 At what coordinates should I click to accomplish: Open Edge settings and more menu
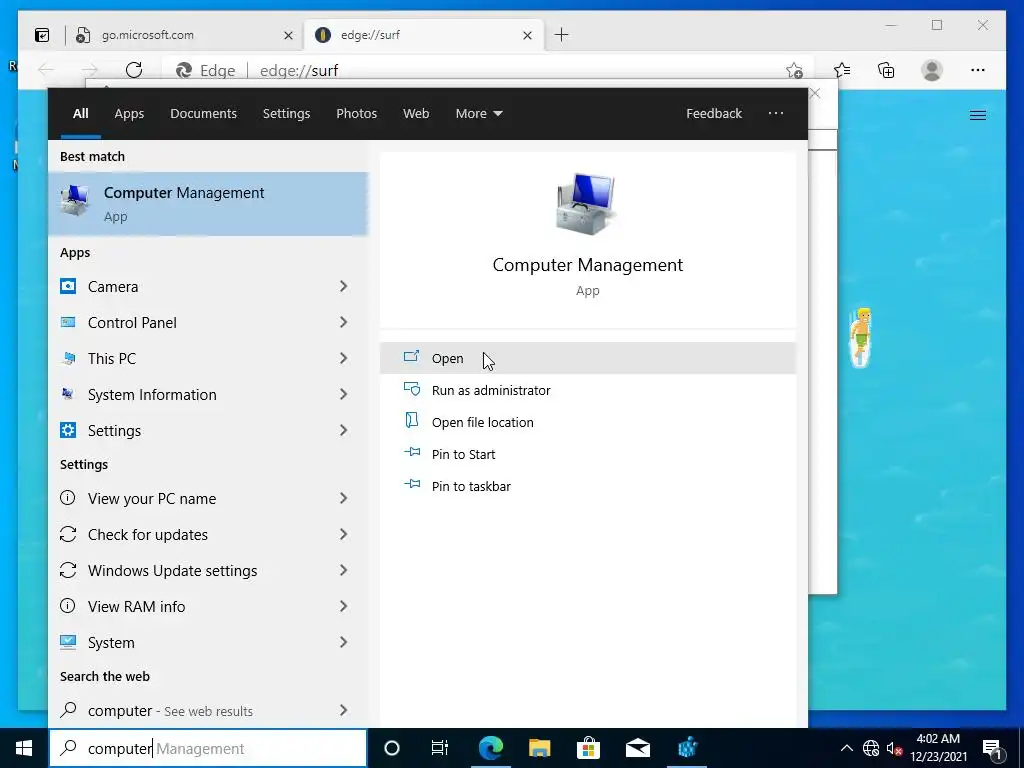[978, 70]
